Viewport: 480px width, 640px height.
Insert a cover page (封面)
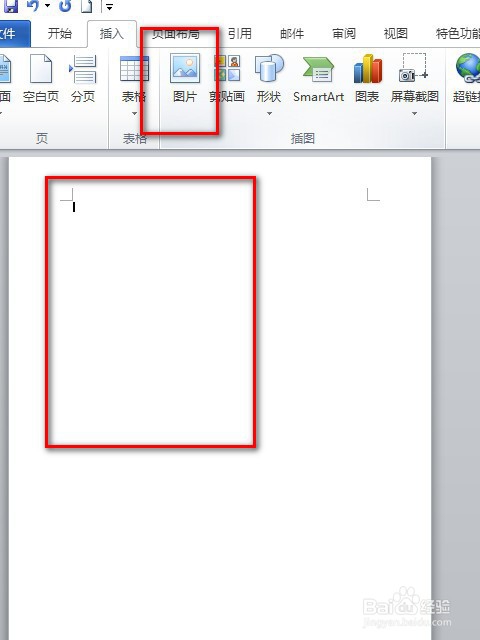5,80
